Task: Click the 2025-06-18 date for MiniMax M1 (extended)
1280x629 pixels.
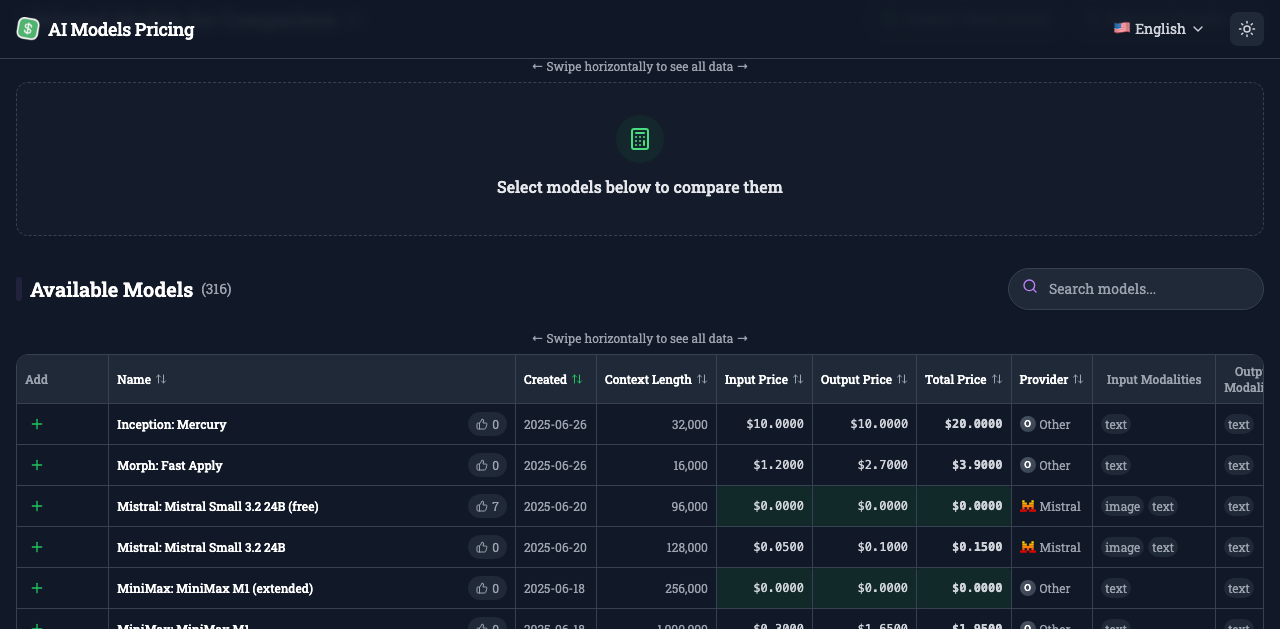Action: pyautogui.click(x=555, y=588)
